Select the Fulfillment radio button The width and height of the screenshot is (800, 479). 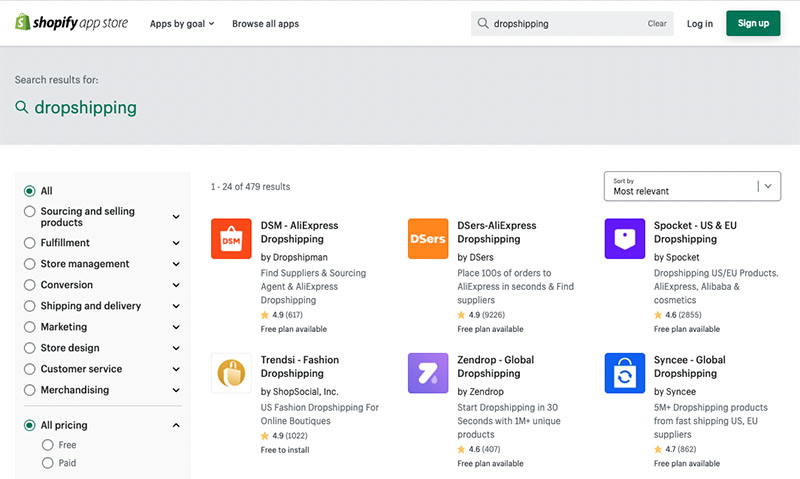(30, 243)
